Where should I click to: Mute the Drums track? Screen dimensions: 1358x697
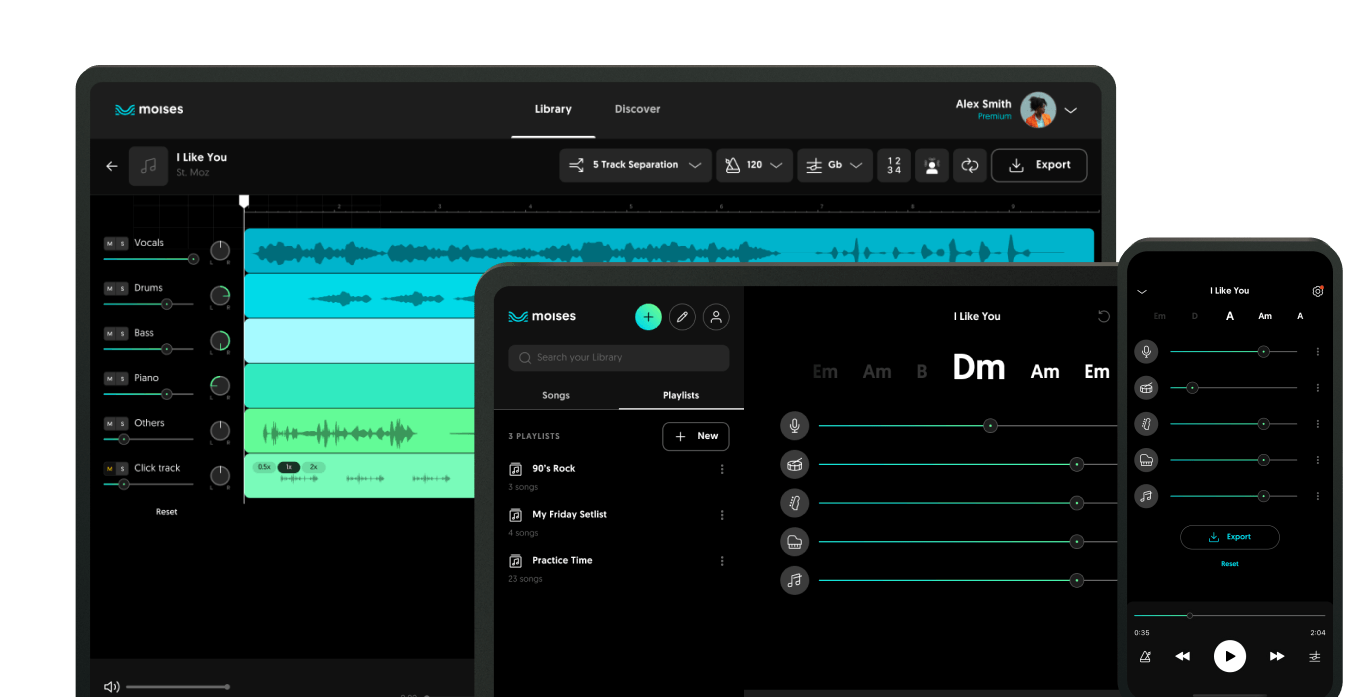point(110,289)
